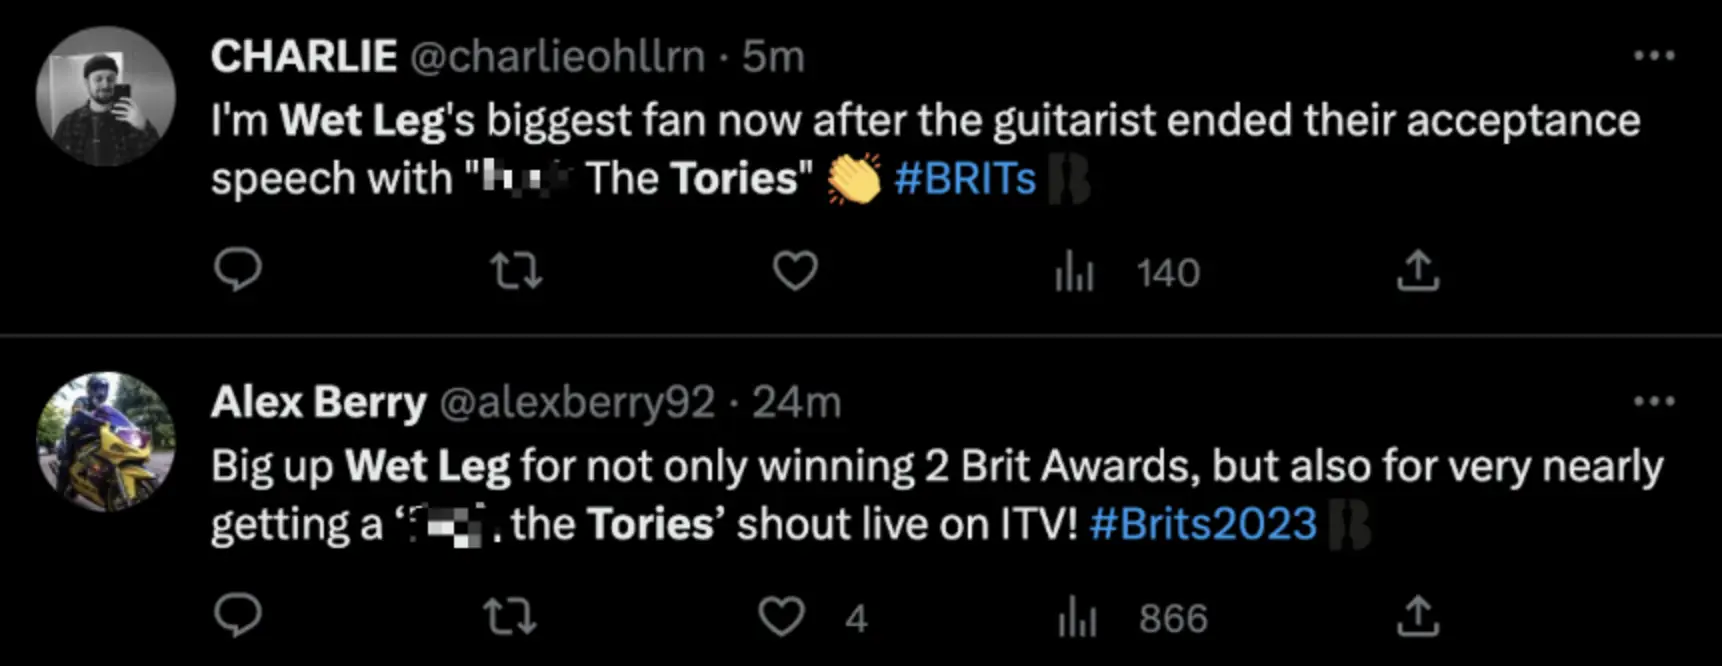Click the share icon on Alex Berry's tweet
1722x666 pixels.
tap(1415, 617)
